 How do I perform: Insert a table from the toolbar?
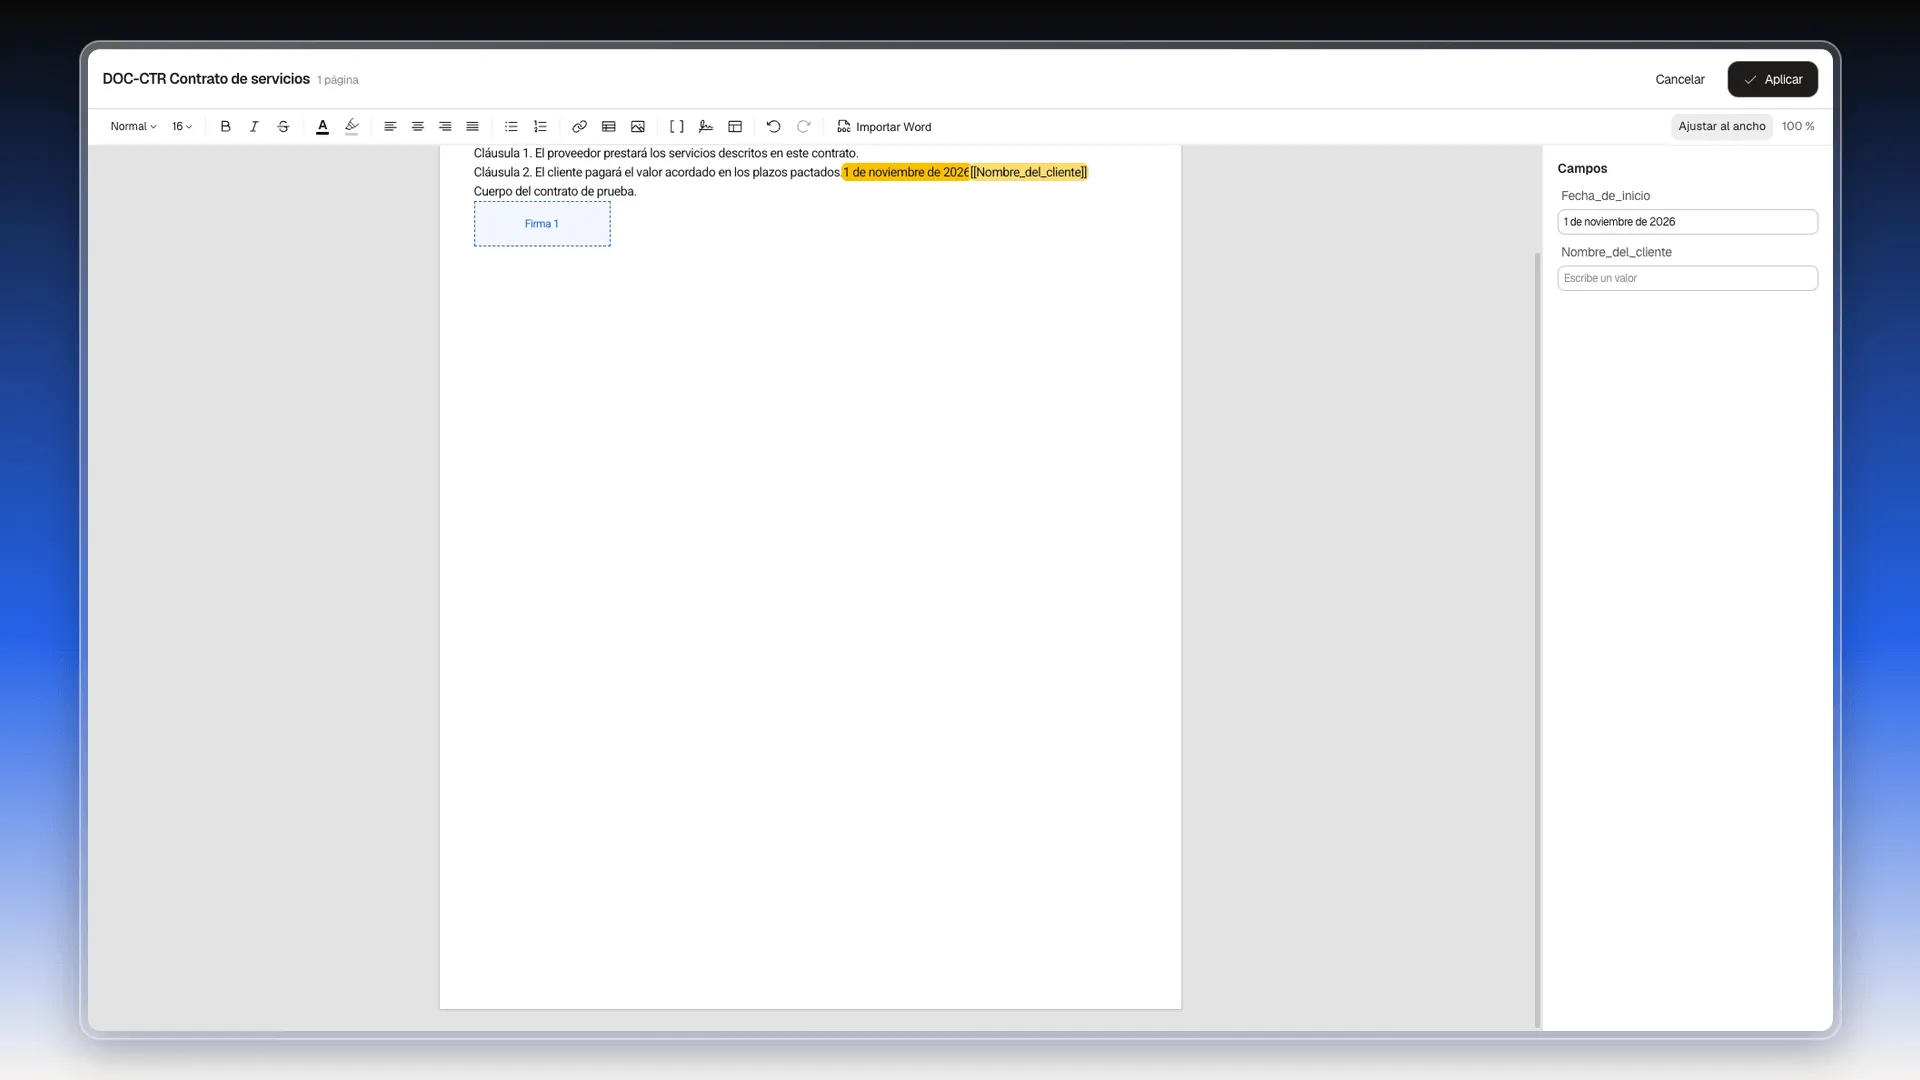pos(608,127)
